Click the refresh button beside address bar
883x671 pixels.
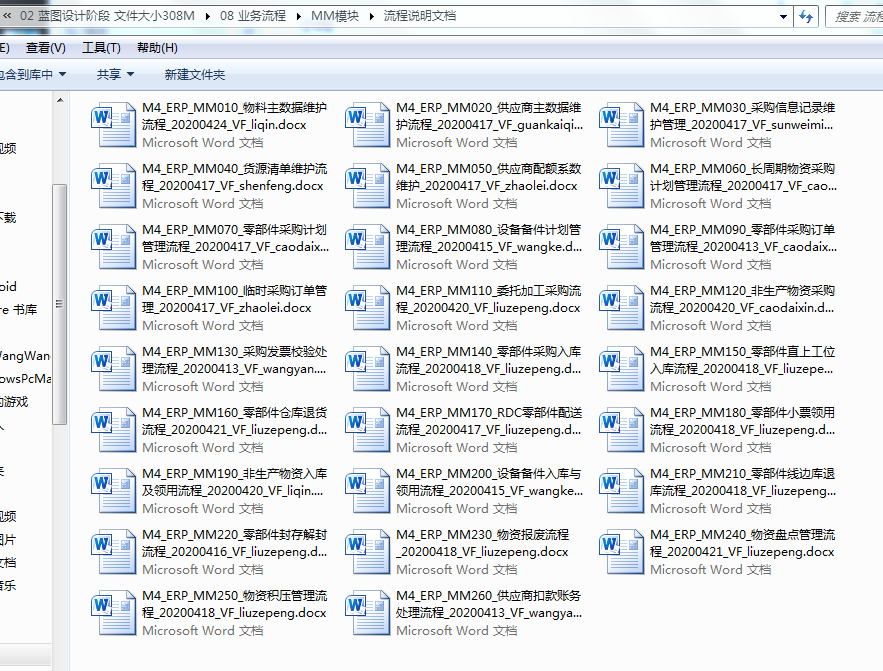pos(806,16)
